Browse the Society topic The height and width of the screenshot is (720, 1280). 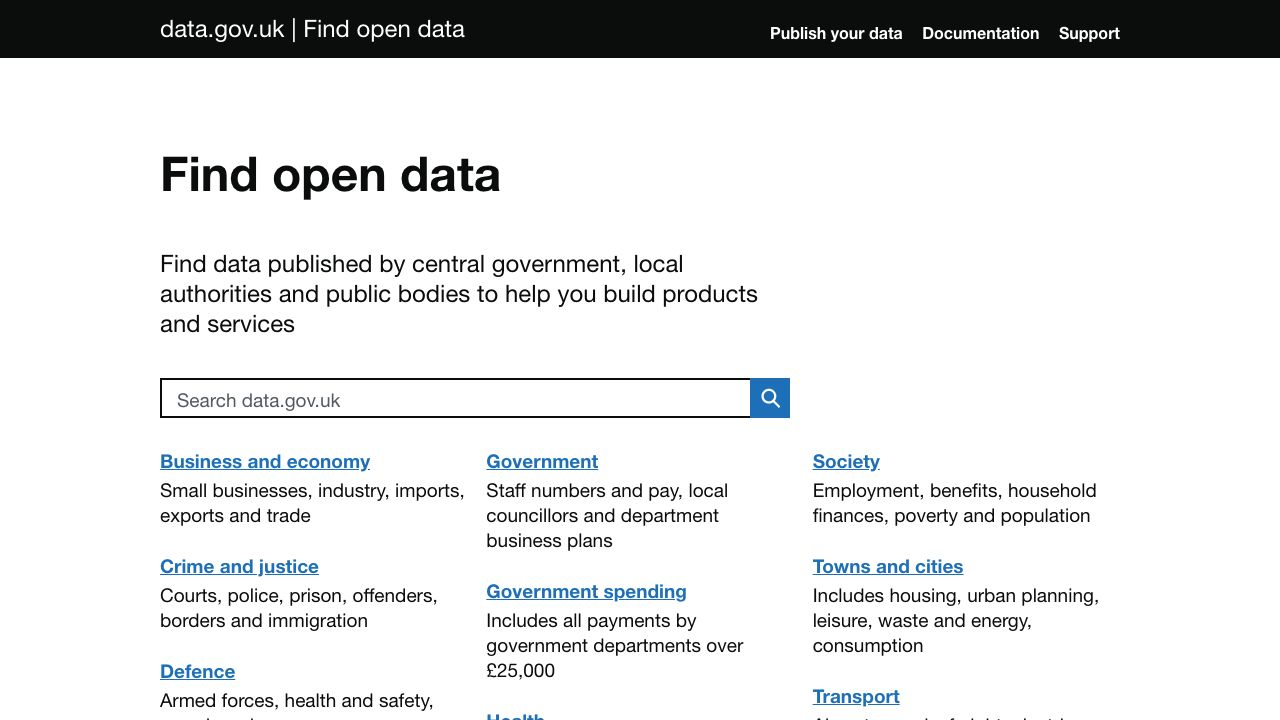(846, 461)
